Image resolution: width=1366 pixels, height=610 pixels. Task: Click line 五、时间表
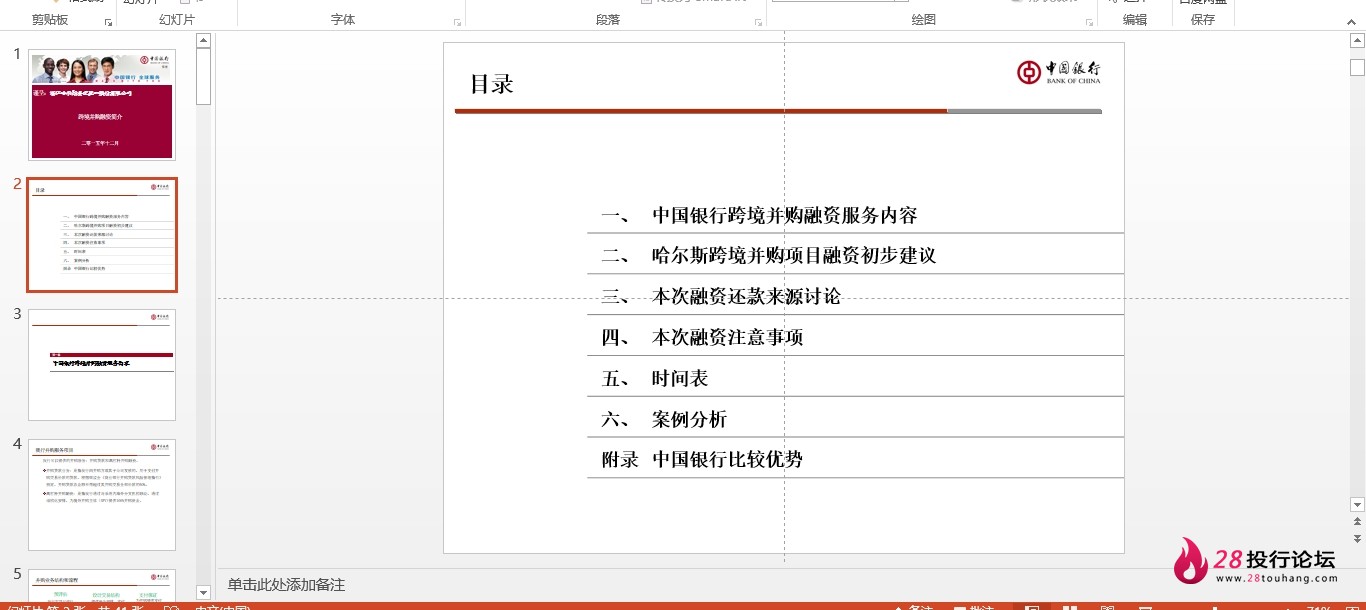[654, 378]
